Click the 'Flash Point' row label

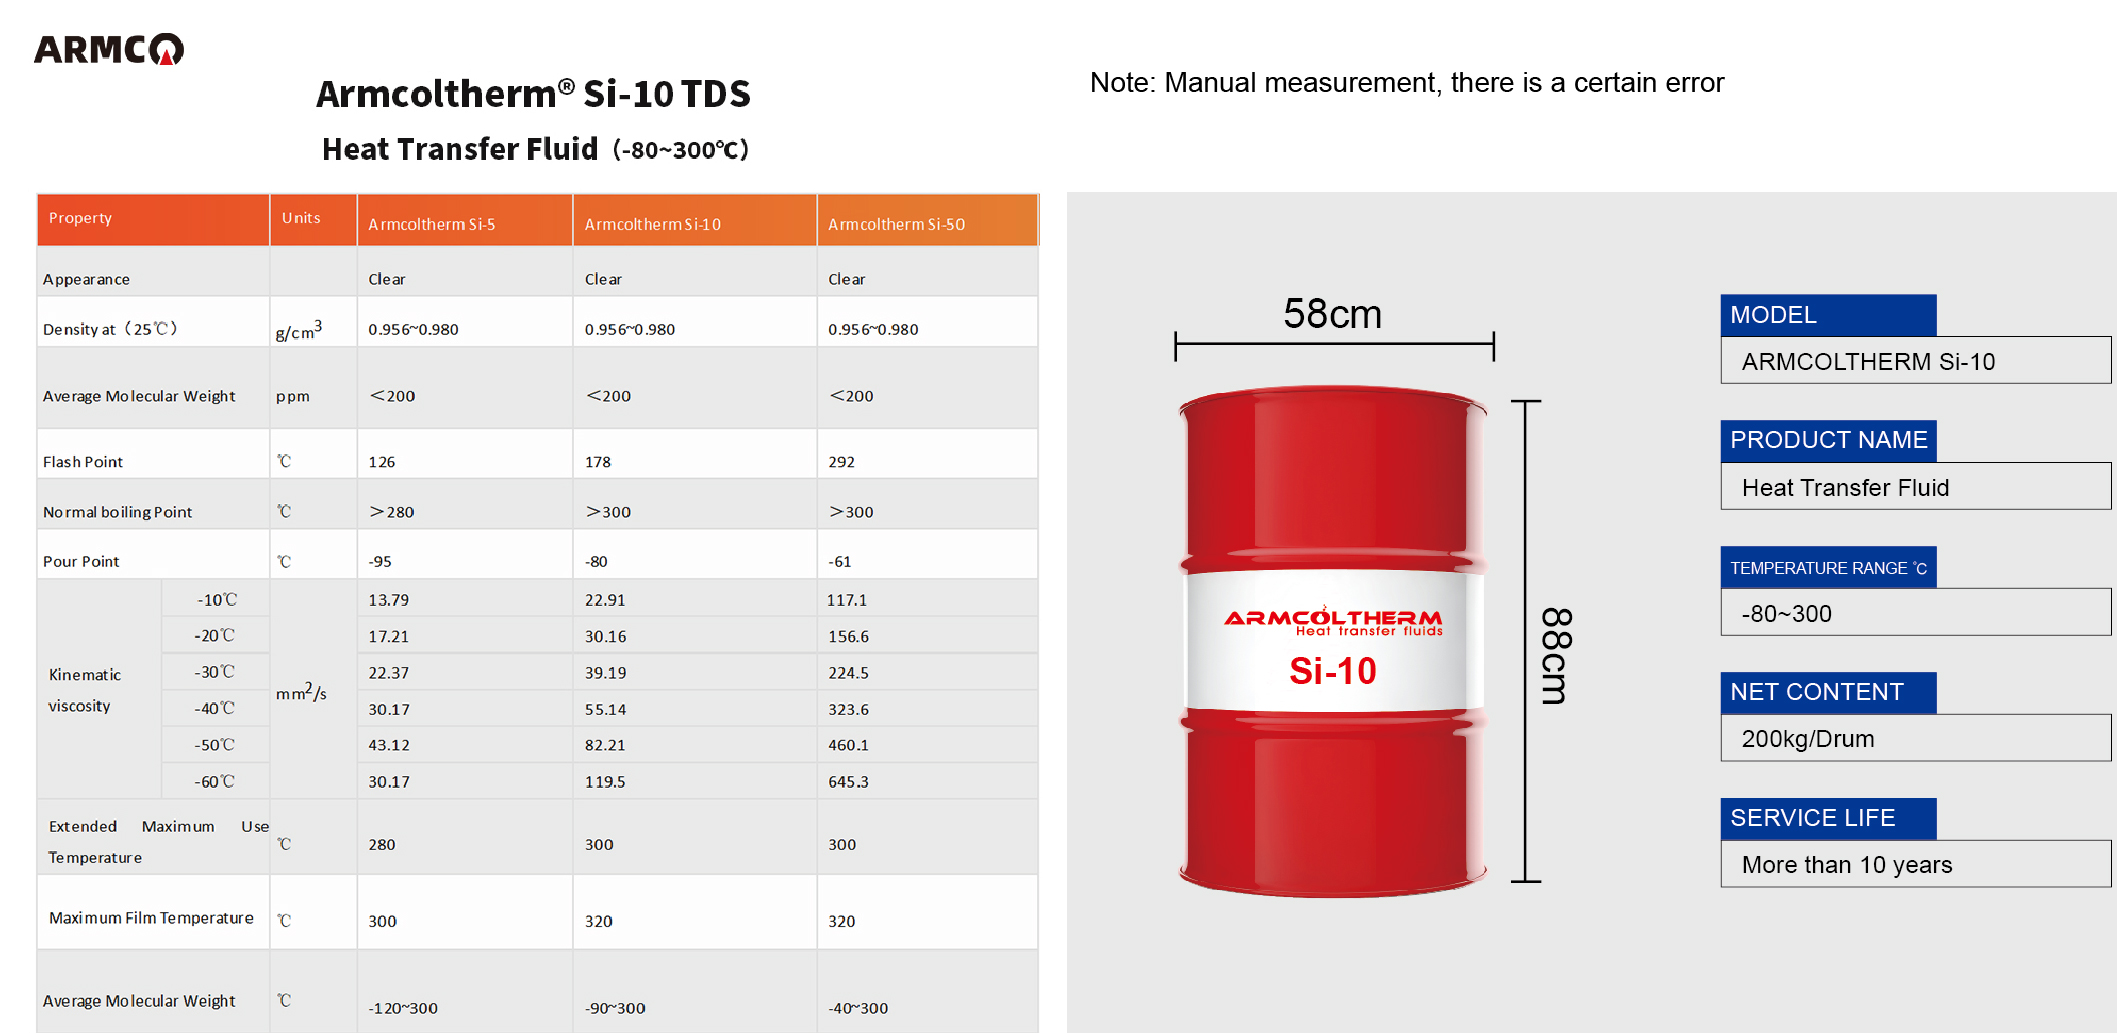(83, 462)
